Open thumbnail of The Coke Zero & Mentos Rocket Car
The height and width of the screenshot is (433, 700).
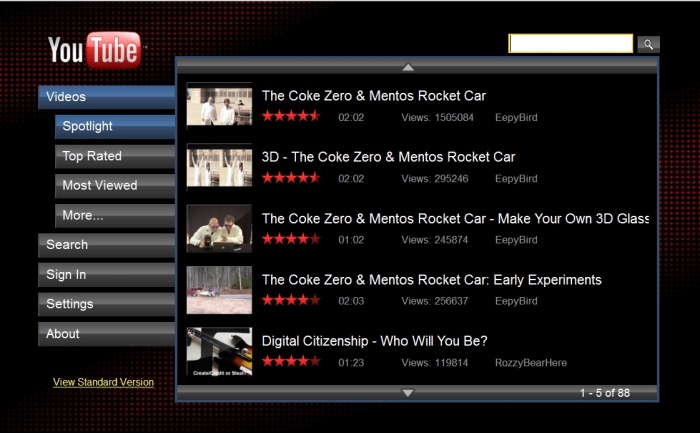tap(219, 106)
